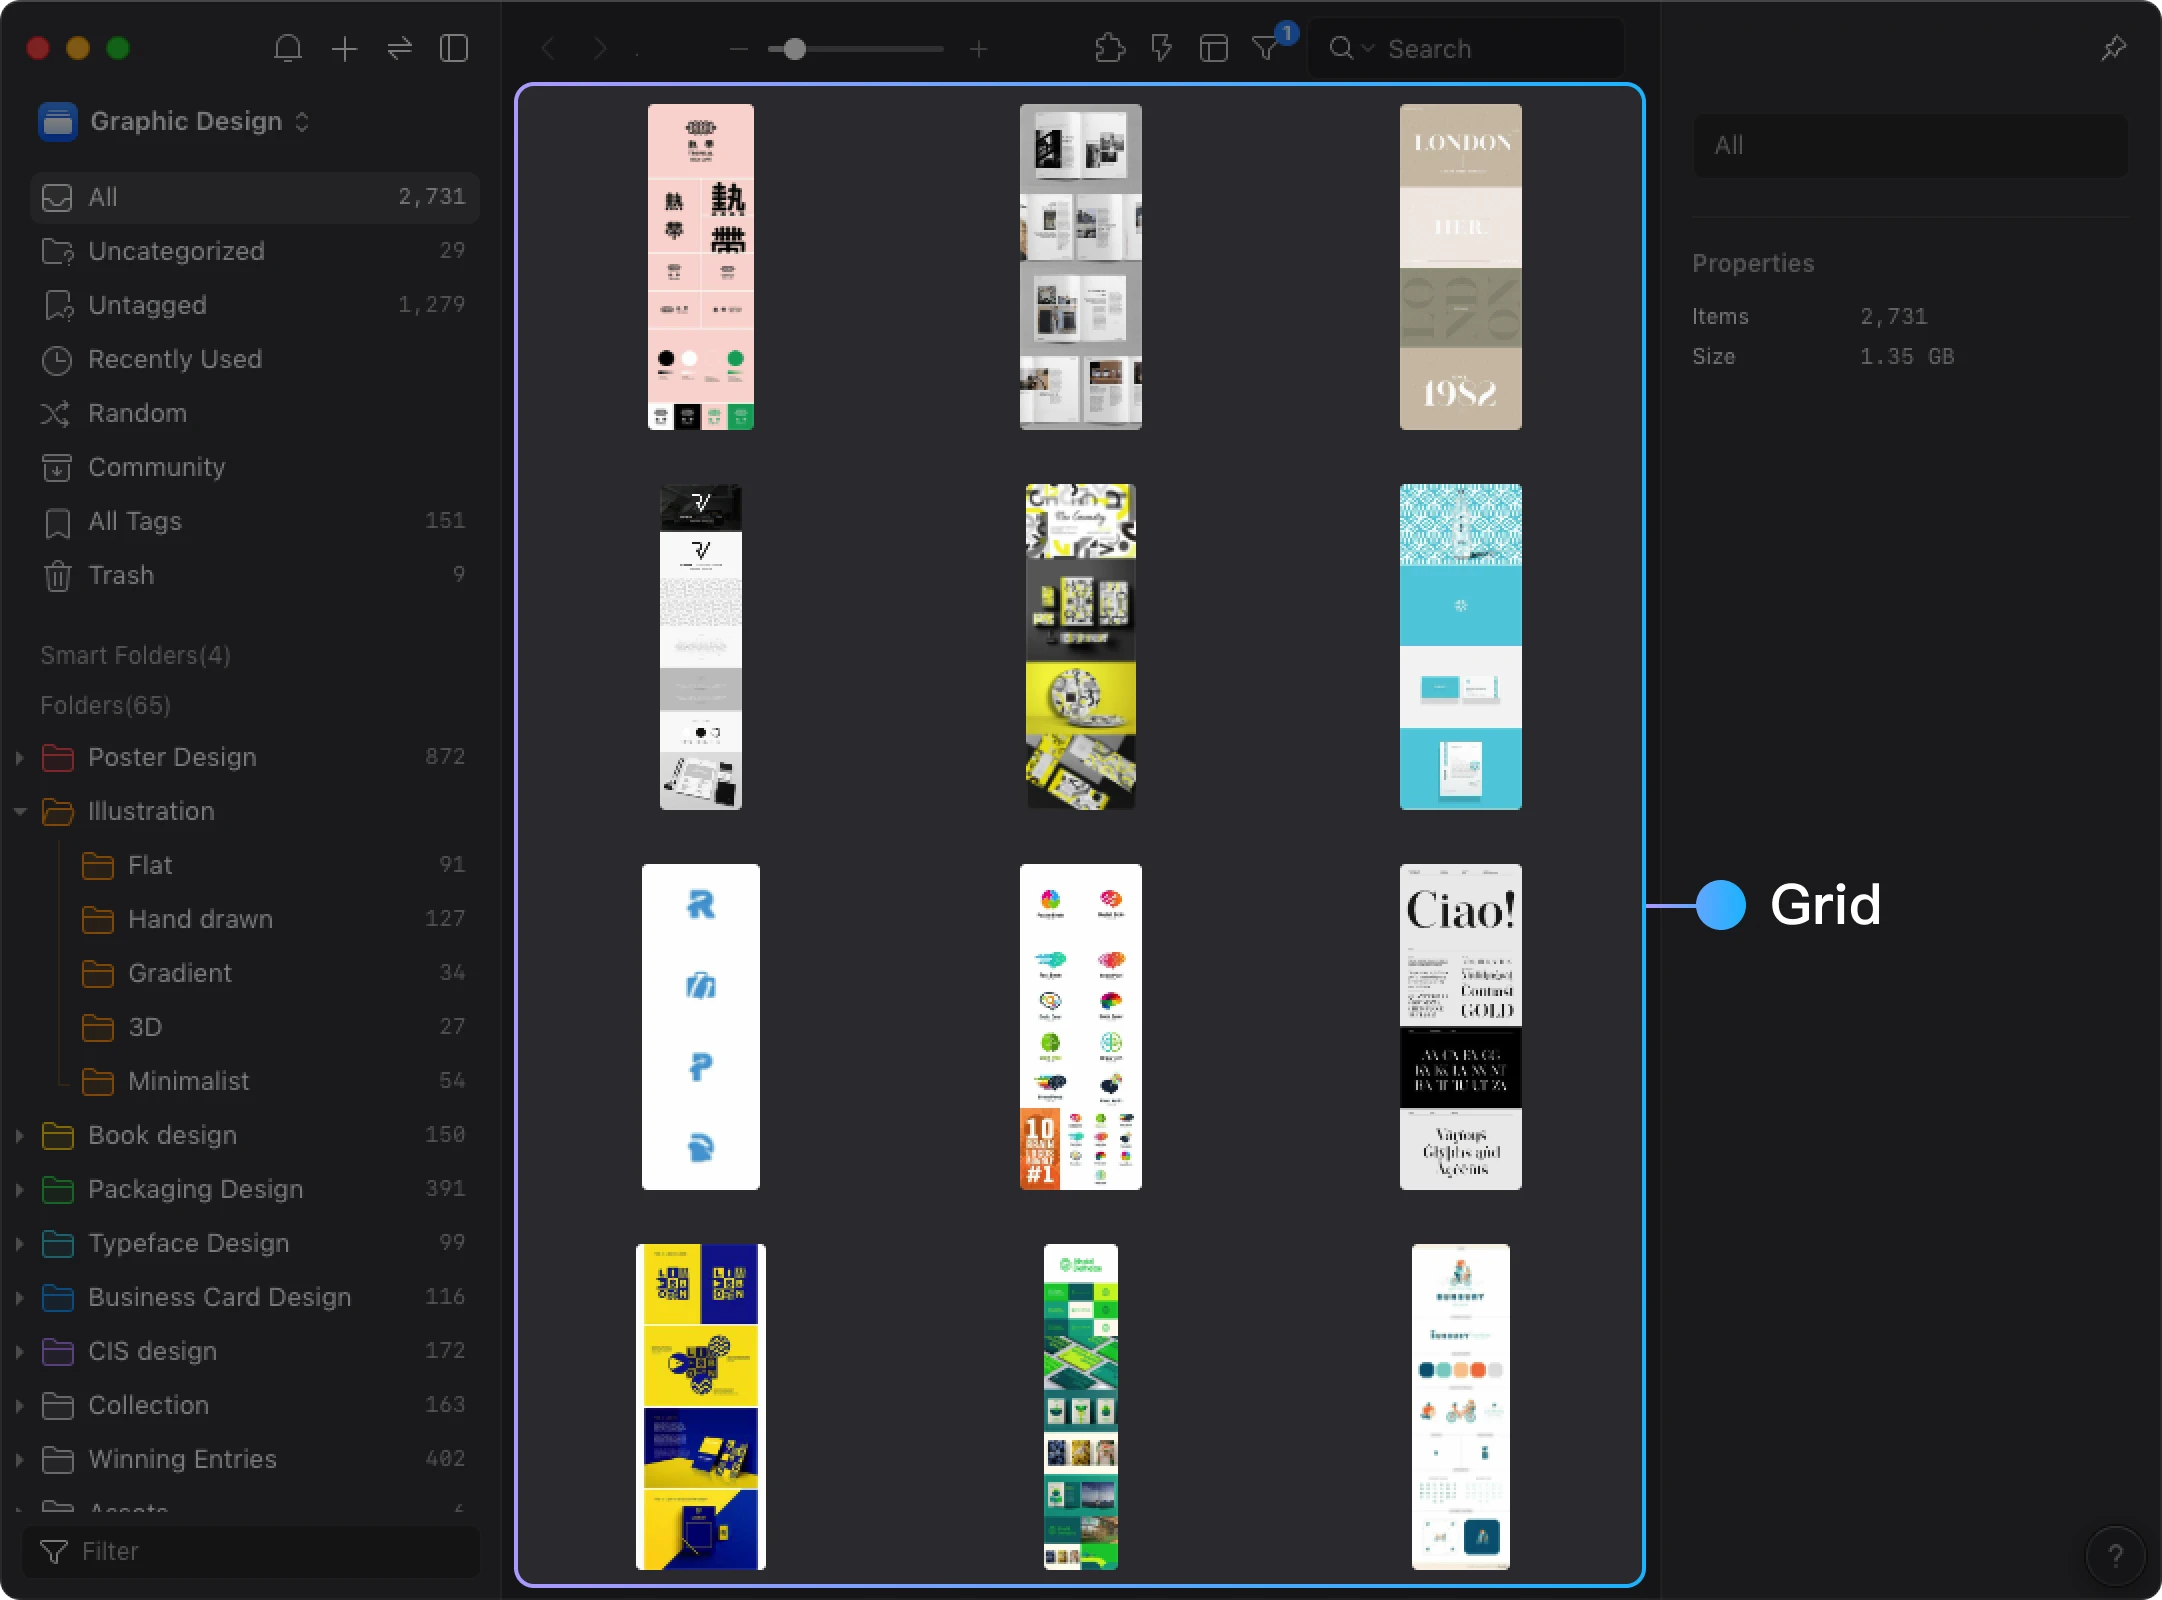The image size is (2162, 1600).
Task: Expand the Business Card Design folder arrow
Action: [19, 1297]
